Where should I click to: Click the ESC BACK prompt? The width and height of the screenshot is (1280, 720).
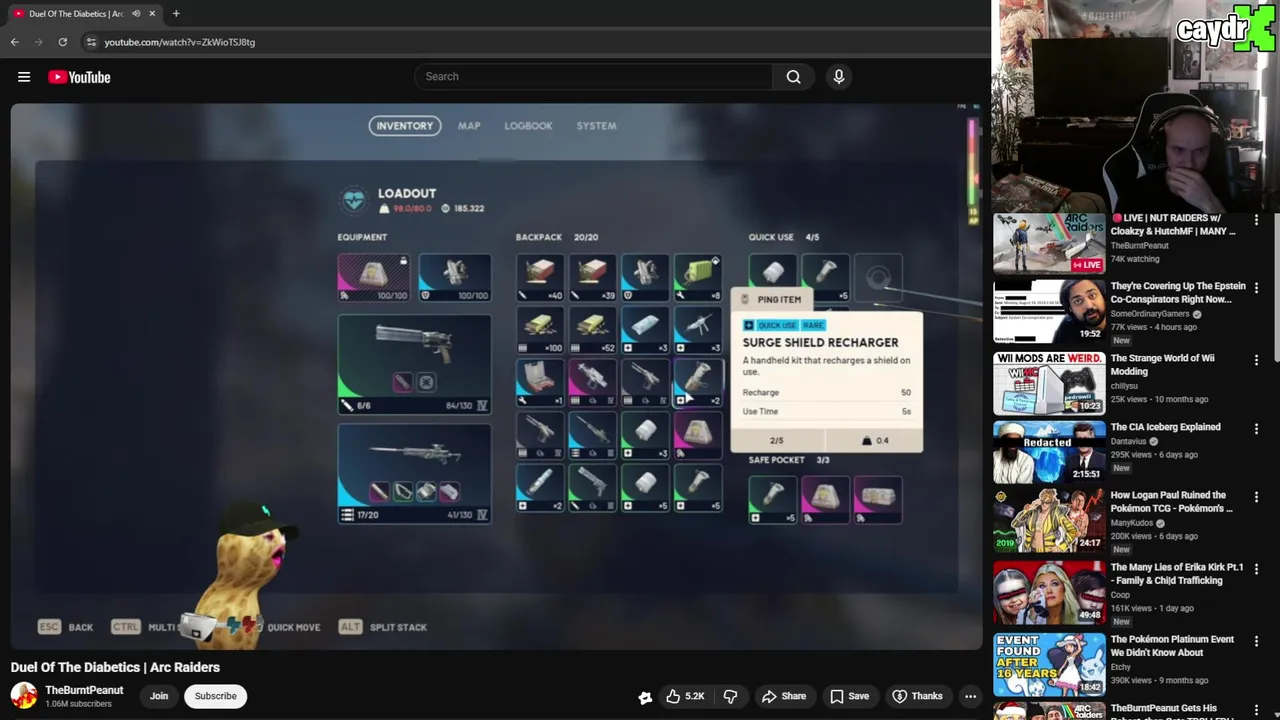coord(66,627)
